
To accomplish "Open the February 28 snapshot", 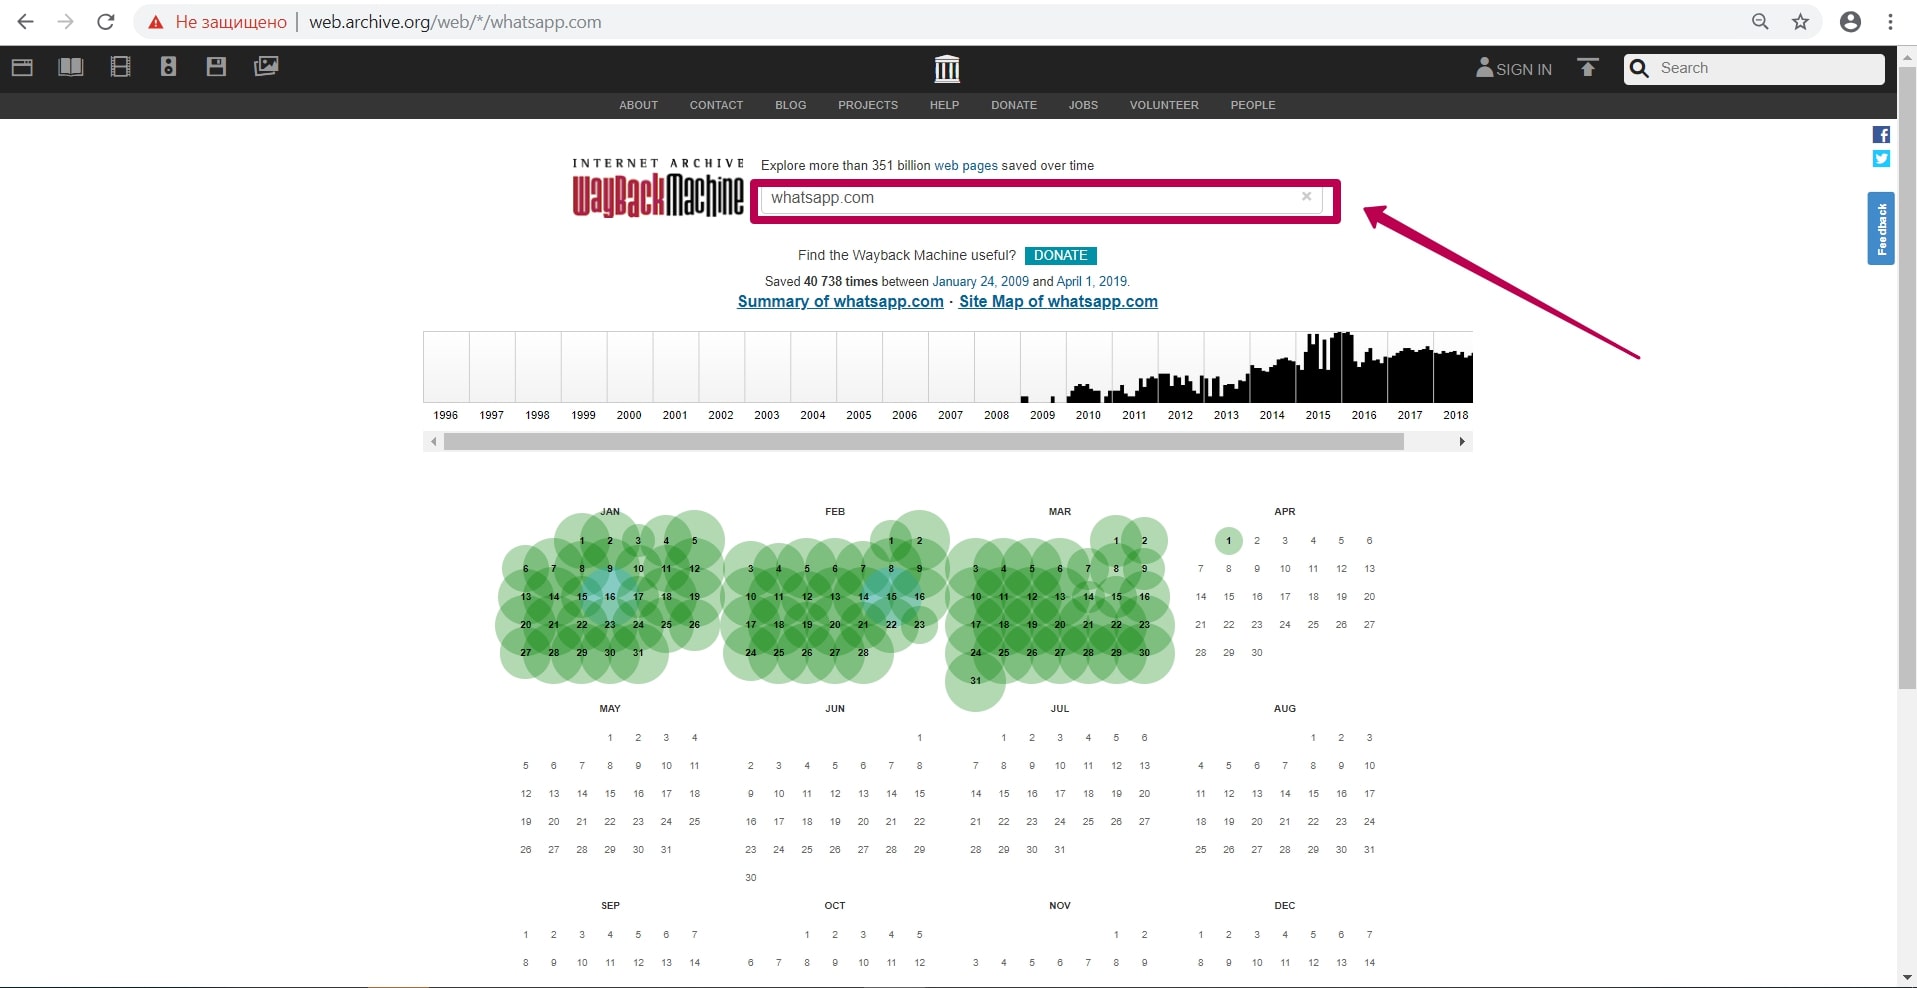I will click(x=863, y=653).
